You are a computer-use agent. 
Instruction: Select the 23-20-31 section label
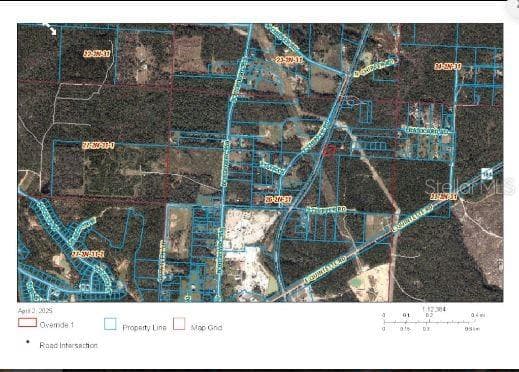[289, 60]
